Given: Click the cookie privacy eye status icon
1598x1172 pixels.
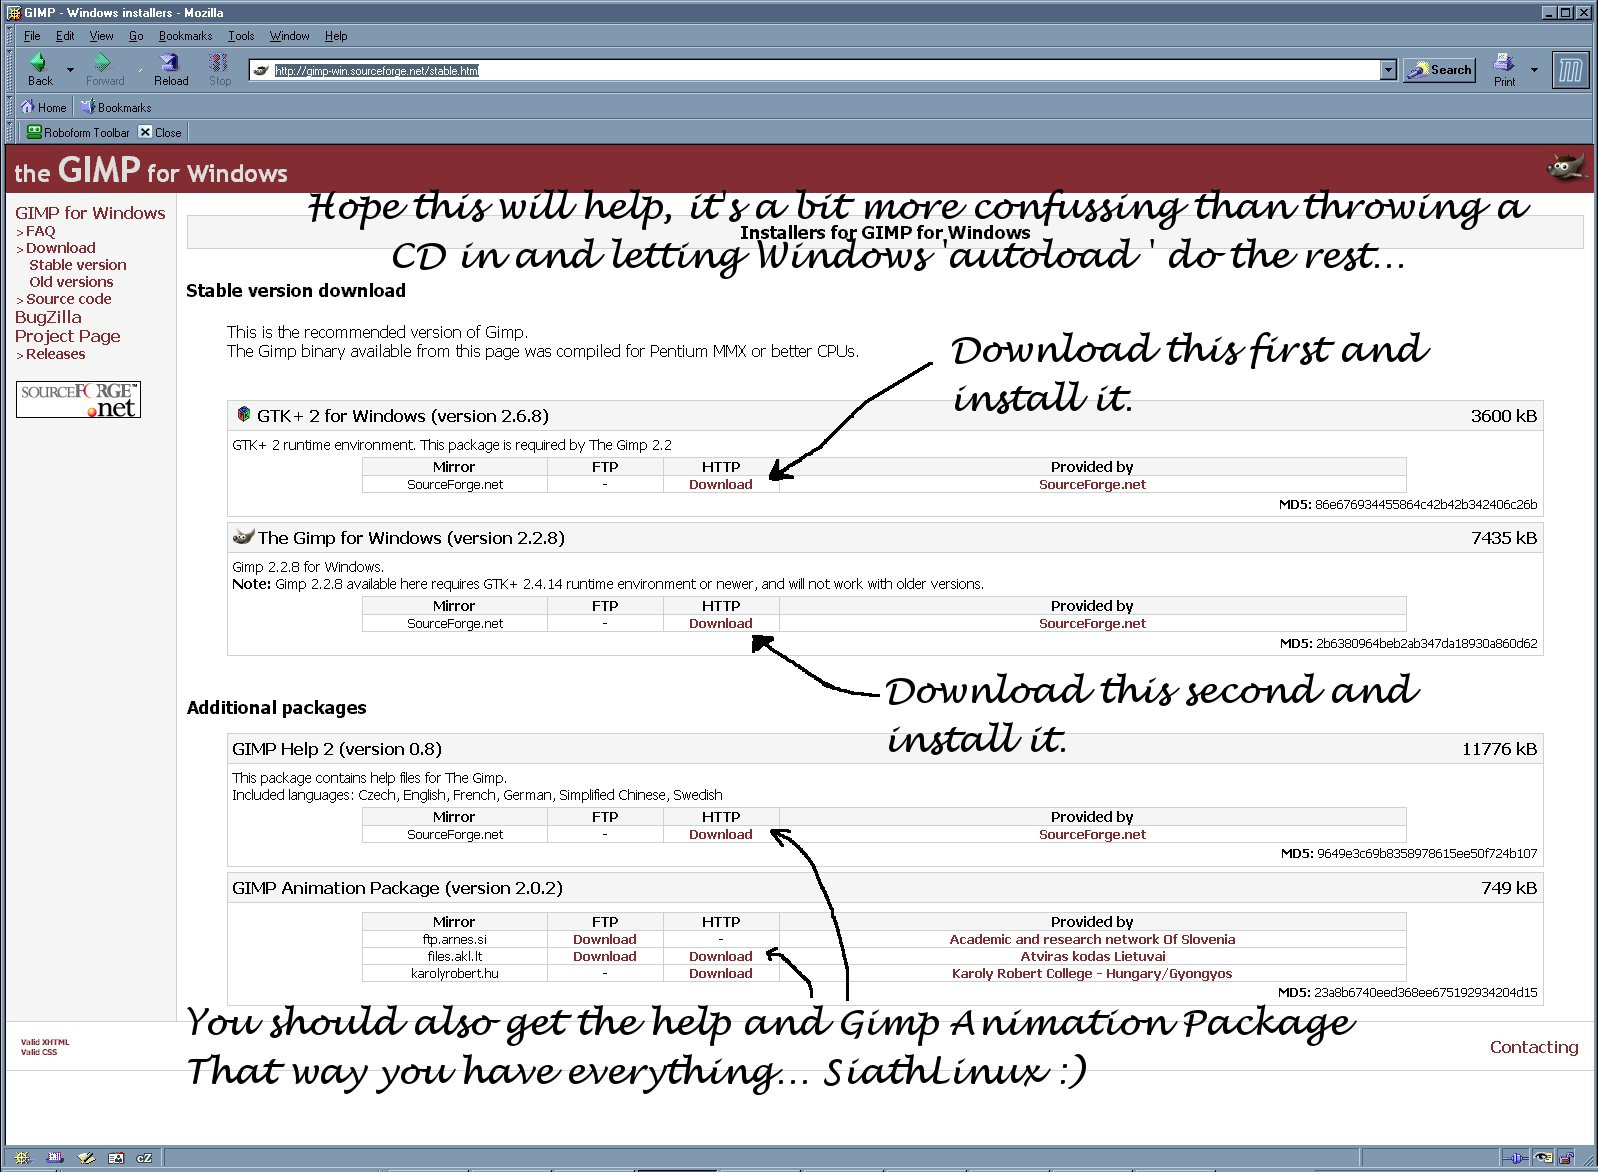Looking at the screenshot, I should point(1544,1158).
